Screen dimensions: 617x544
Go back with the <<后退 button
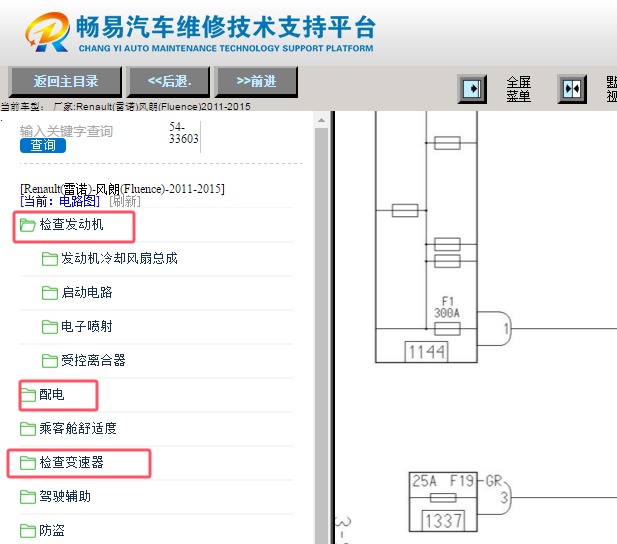click(168, 81)
